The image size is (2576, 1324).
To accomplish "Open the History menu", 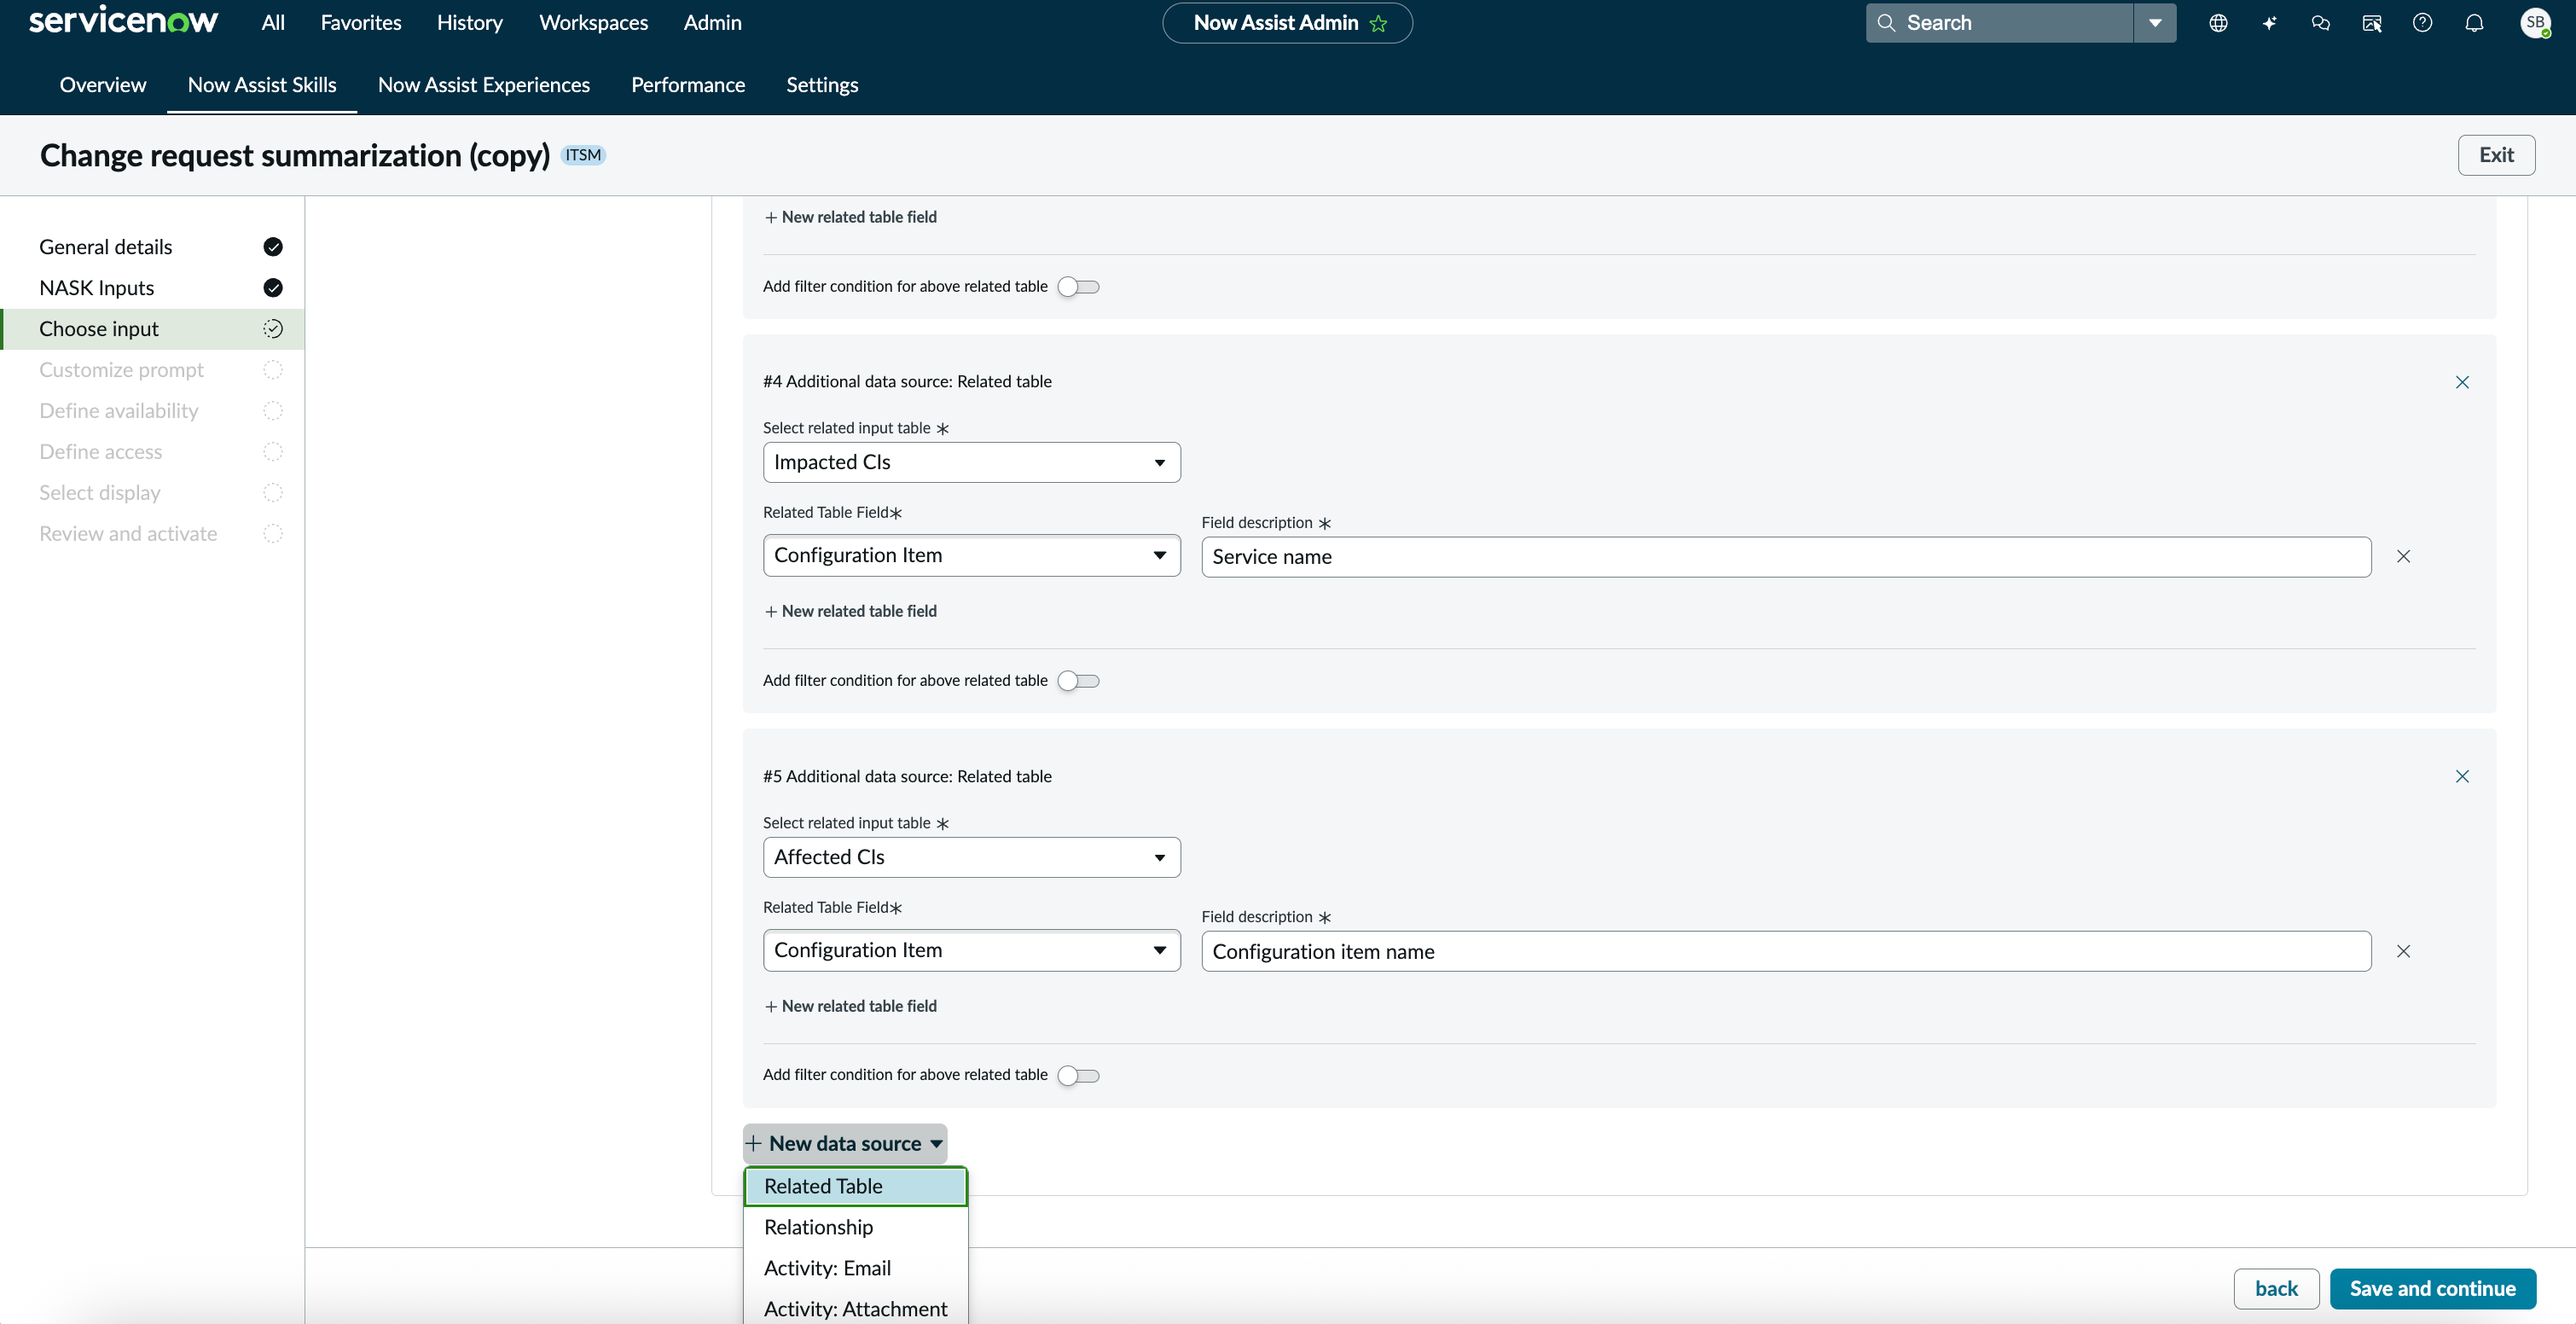I will coord(470,22).
